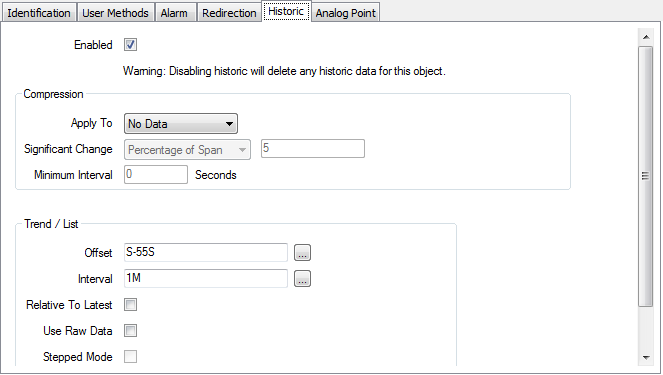This screenshot has width=663, height=375.
Task: Select the Historic tab
Action: tap(286, 11)
